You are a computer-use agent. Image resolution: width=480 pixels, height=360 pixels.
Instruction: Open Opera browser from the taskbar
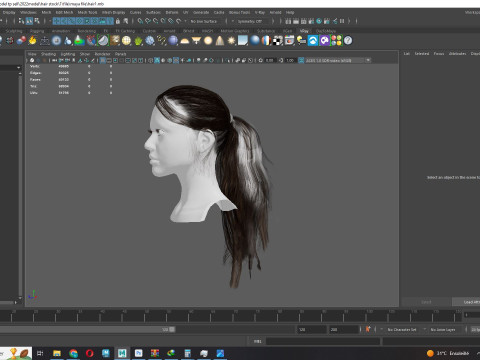click(89, 353)
